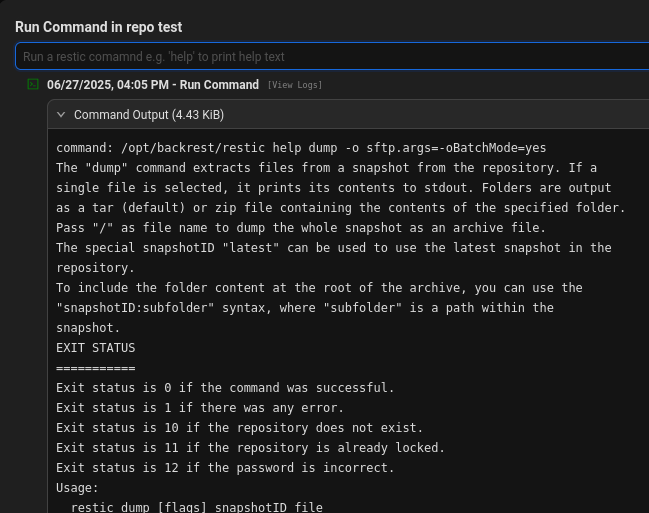
Task: Click the Usage: line in the output
Action: pyautogui.click(x=77, y=488)
